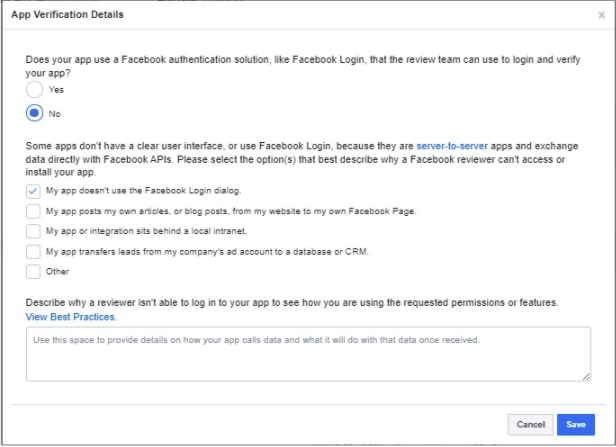Viewport: 616px width, 447px height.
Task: Uncheck 'My app doesn't use Facebook Login dialog'
Action: [33, 191]
